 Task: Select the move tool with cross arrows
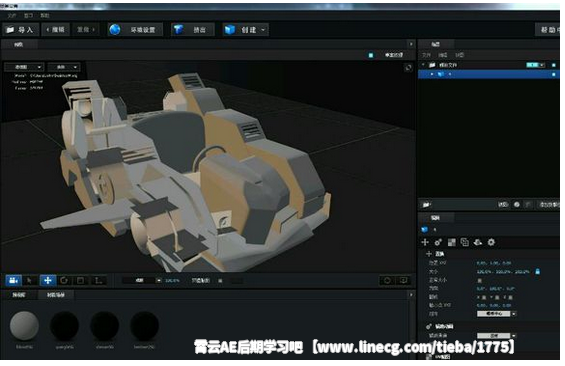(48, 280)
